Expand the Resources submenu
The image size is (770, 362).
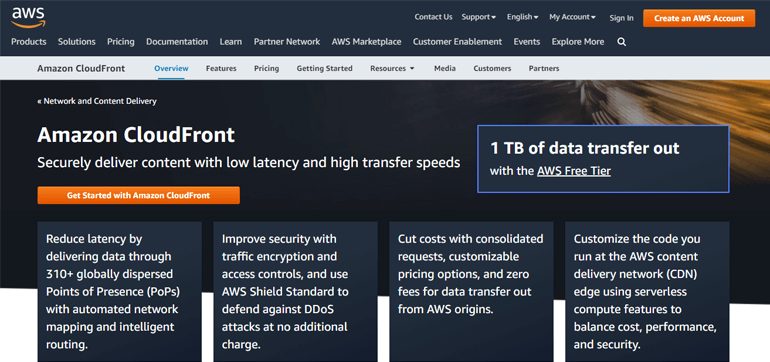click(x=392, y=68)
